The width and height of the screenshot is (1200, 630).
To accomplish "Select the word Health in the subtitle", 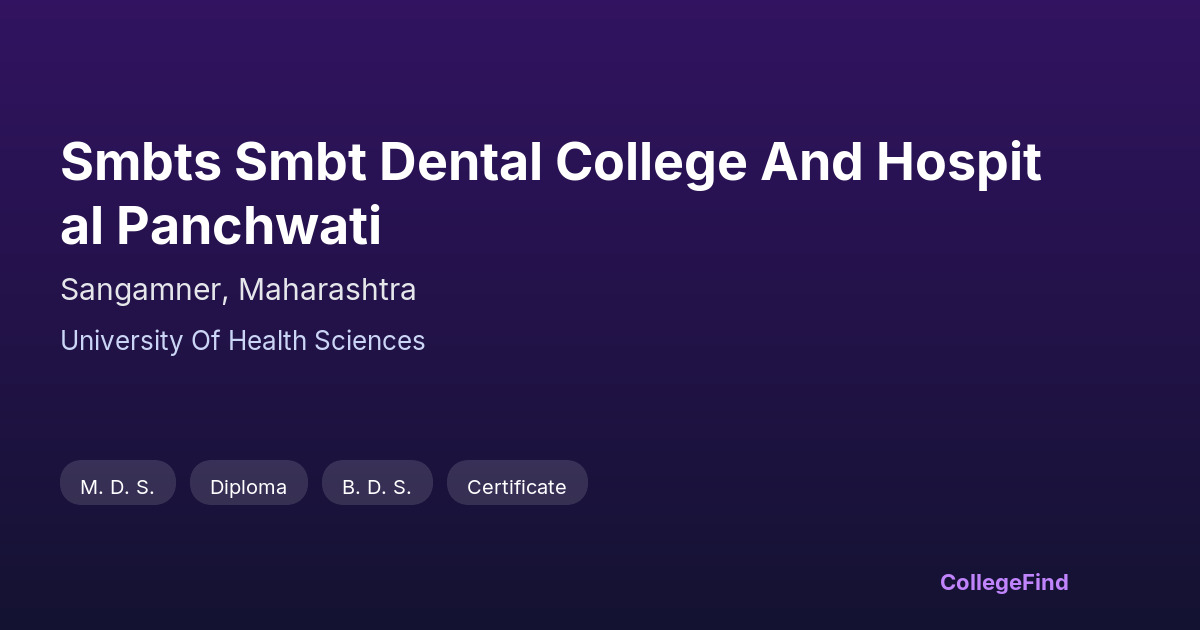I will tap(270, 341).
